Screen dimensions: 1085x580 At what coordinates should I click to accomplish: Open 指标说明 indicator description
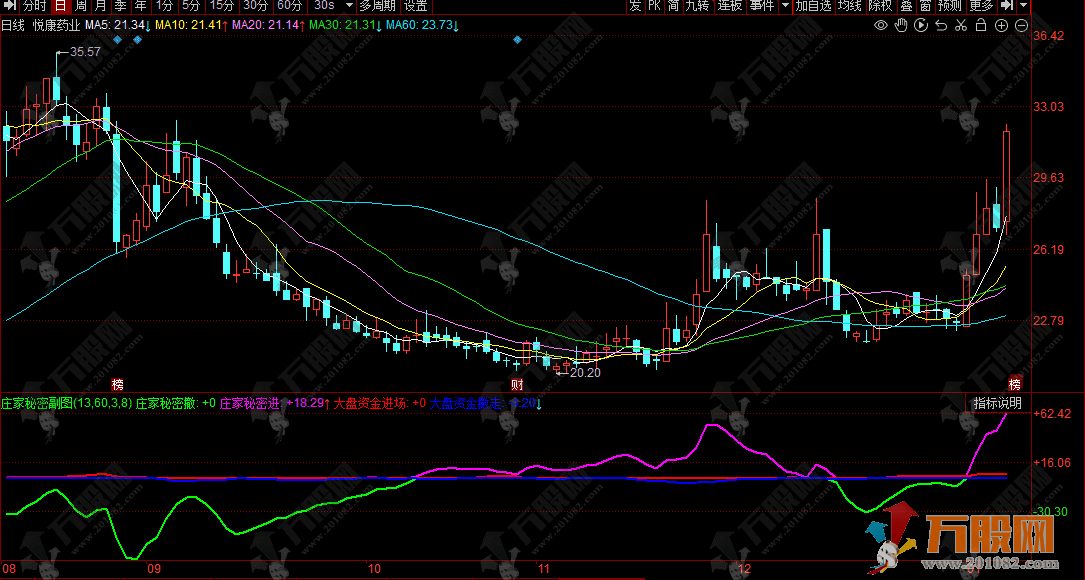(997, 403)
